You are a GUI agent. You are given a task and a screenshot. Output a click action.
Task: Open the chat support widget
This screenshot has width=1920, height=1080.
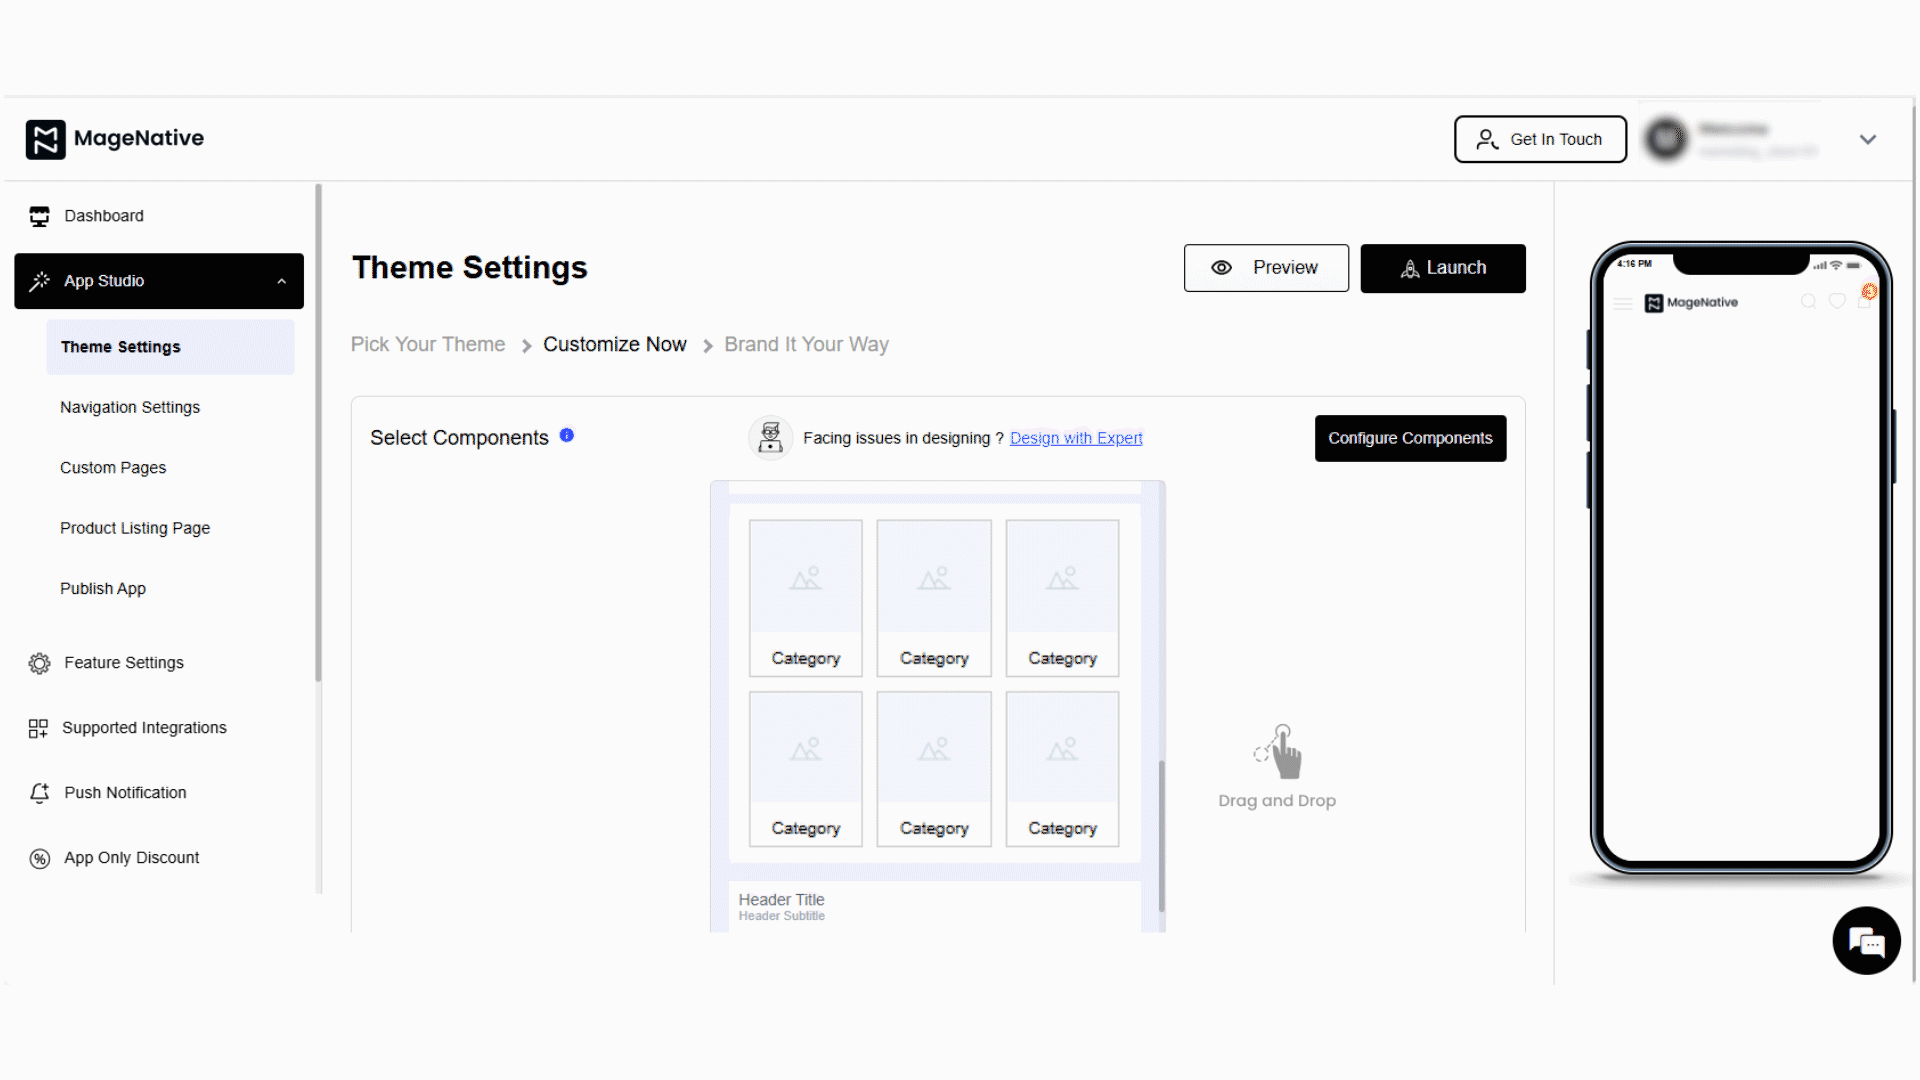click(x=1866, y=940)
